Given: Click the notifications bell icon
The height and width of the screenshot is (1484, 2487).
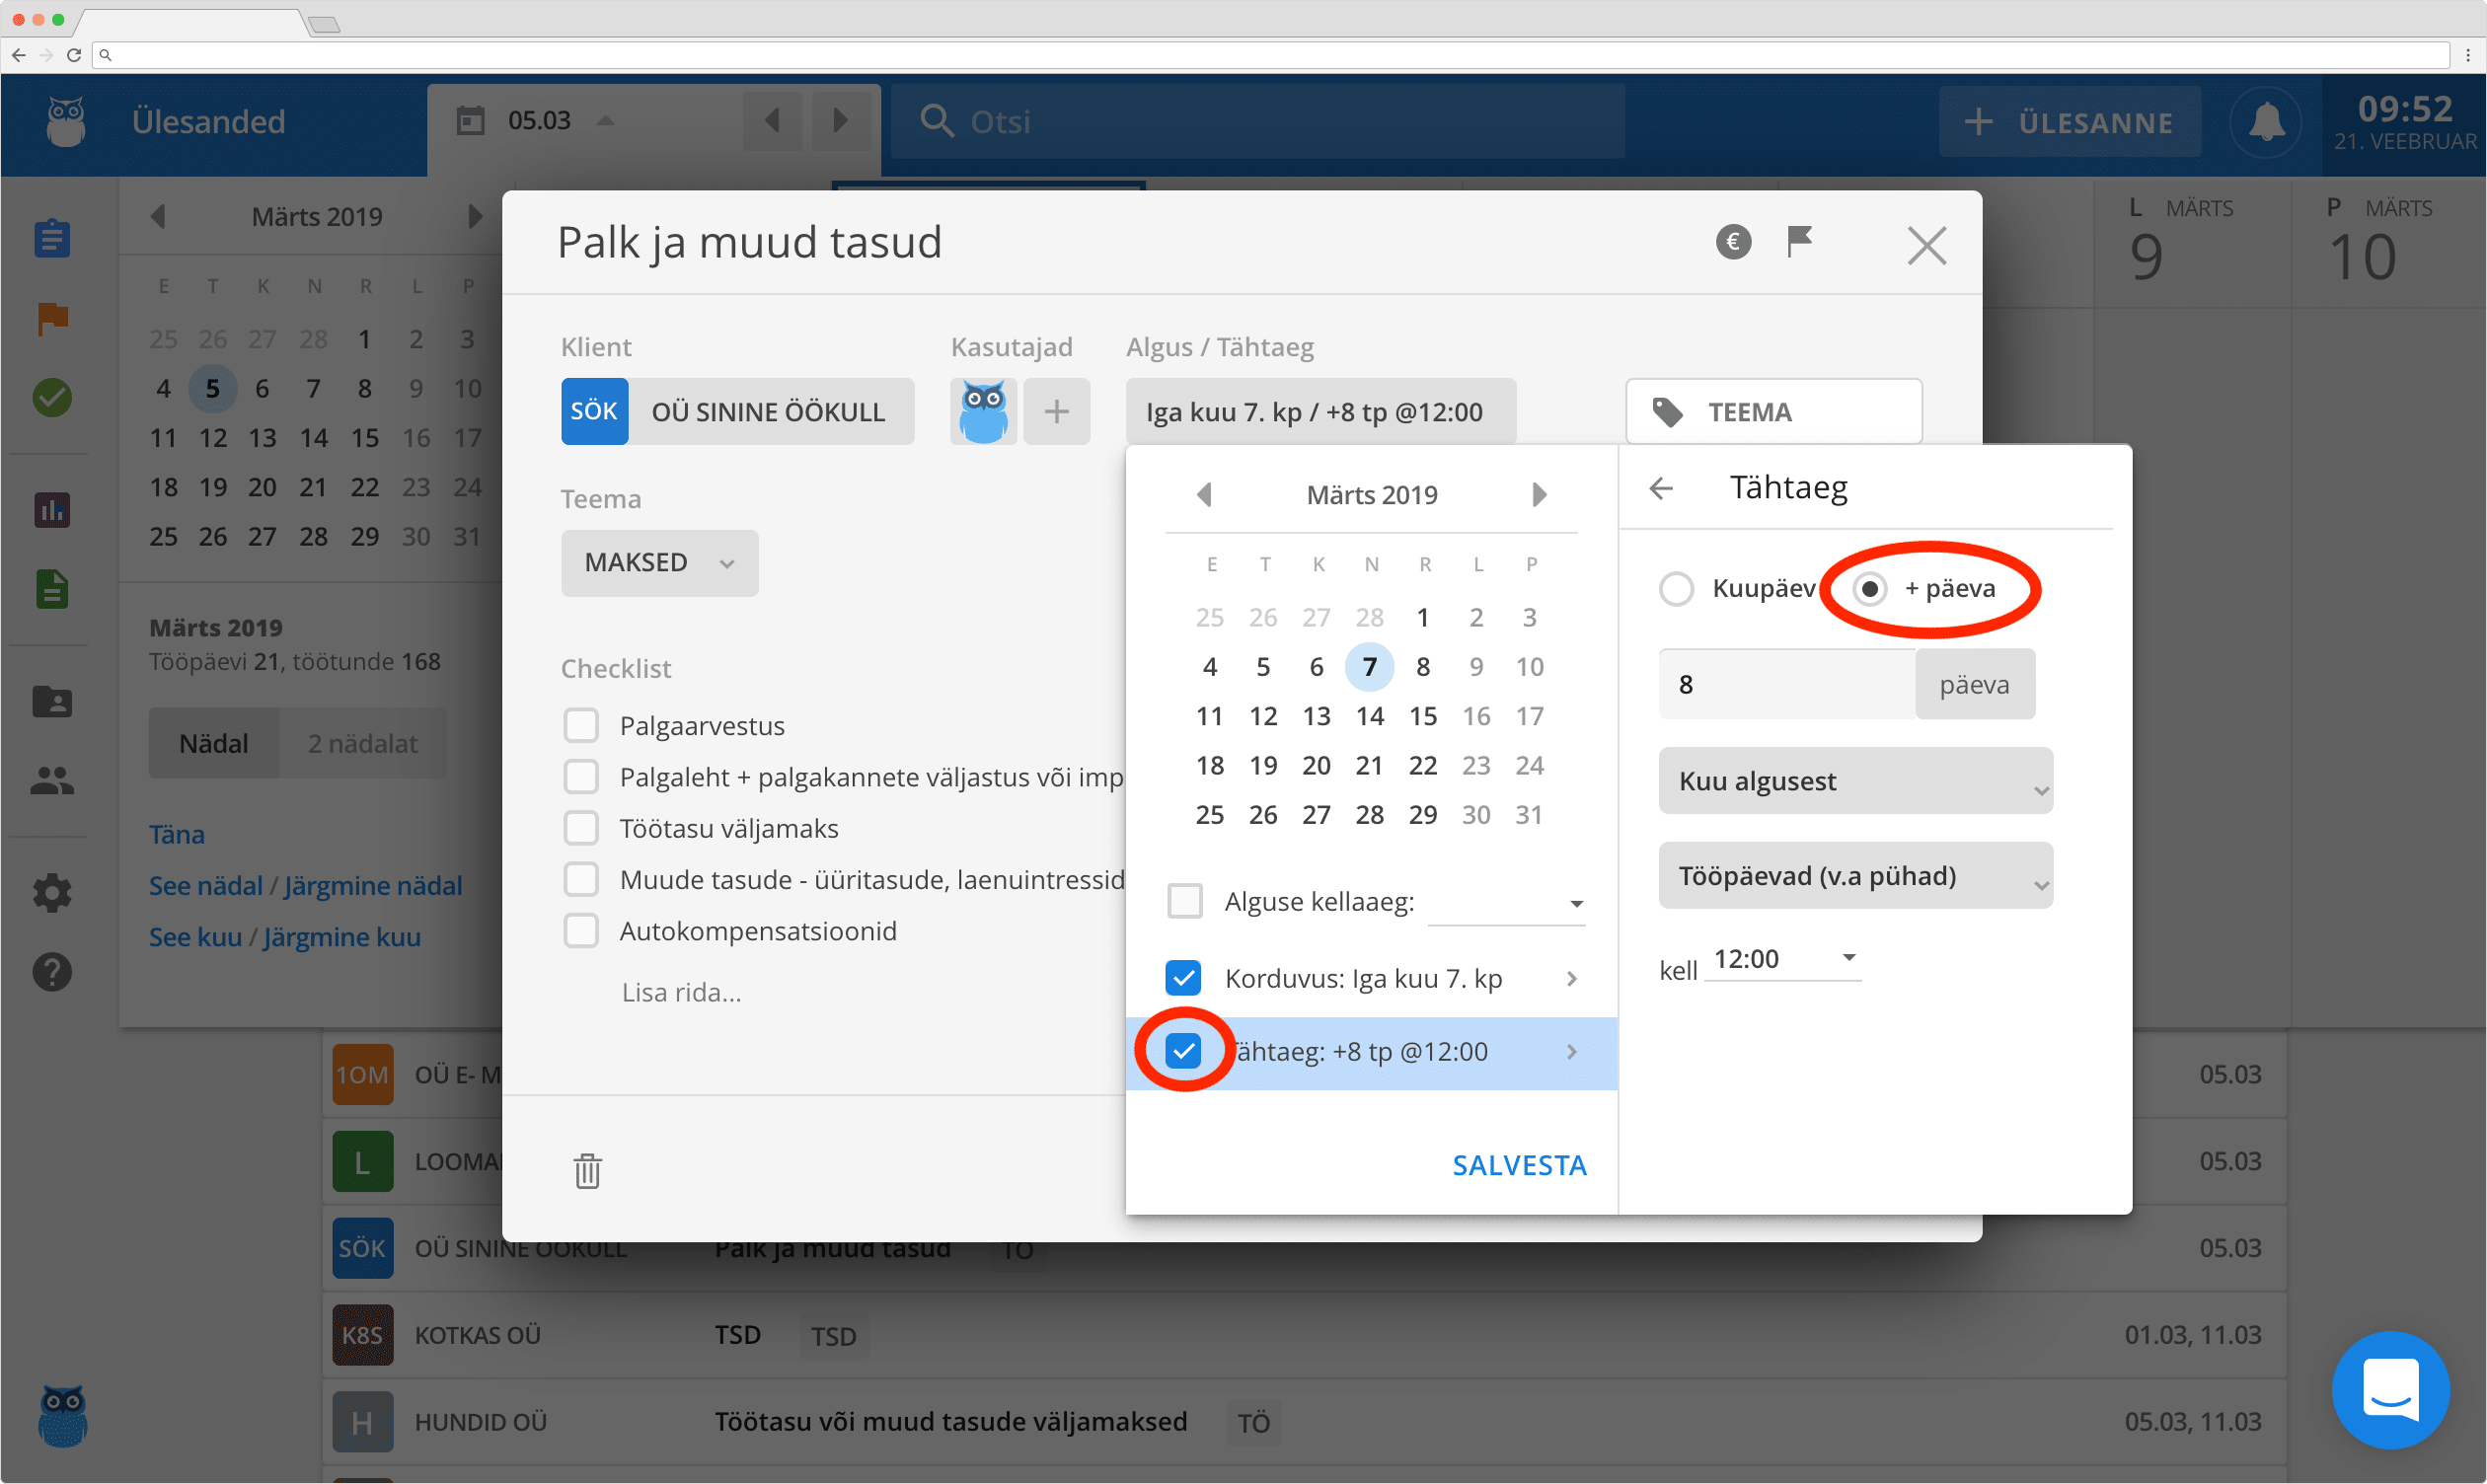Looking at the screenshot, I should 2266,122.
